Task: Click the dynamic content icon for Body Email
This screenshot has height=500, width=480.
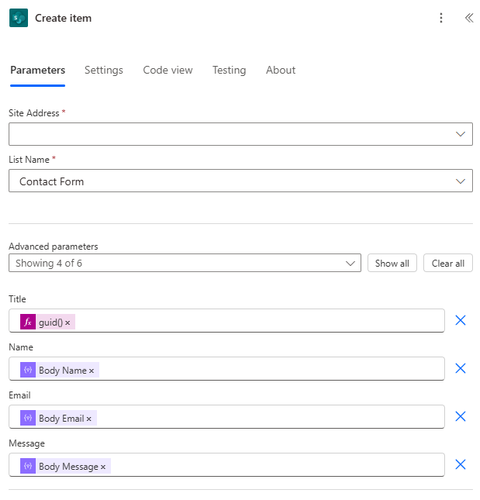Action: [x=28, y=418]
